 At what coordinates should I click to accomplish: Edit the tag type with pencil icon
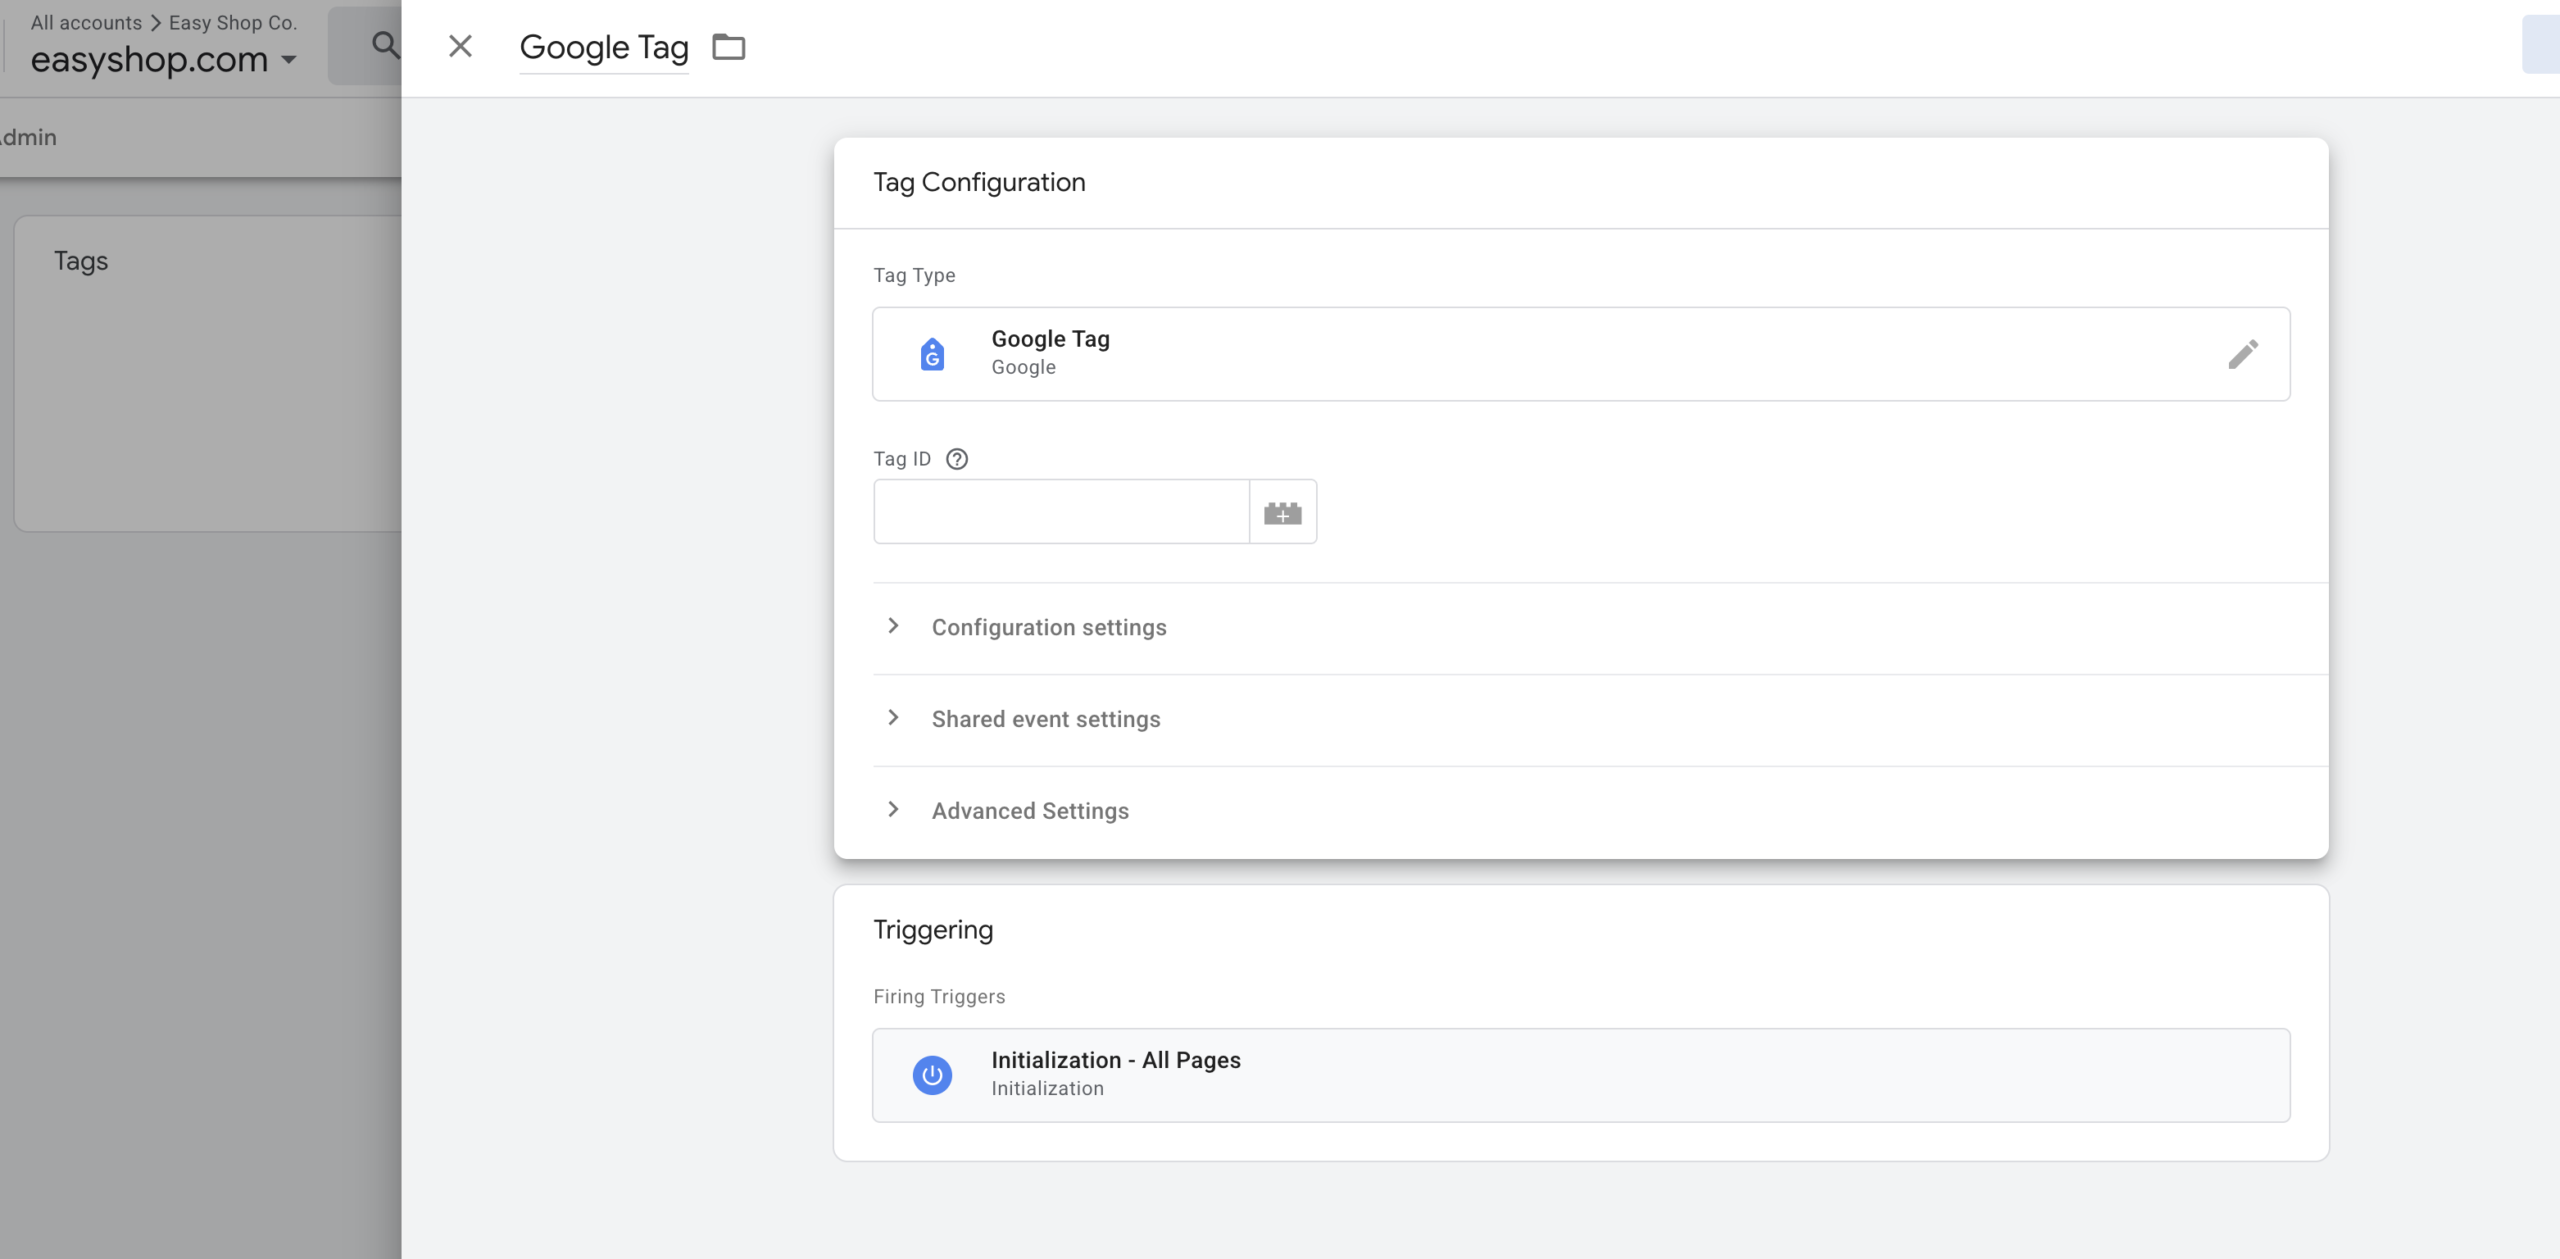click(2243, 354)
